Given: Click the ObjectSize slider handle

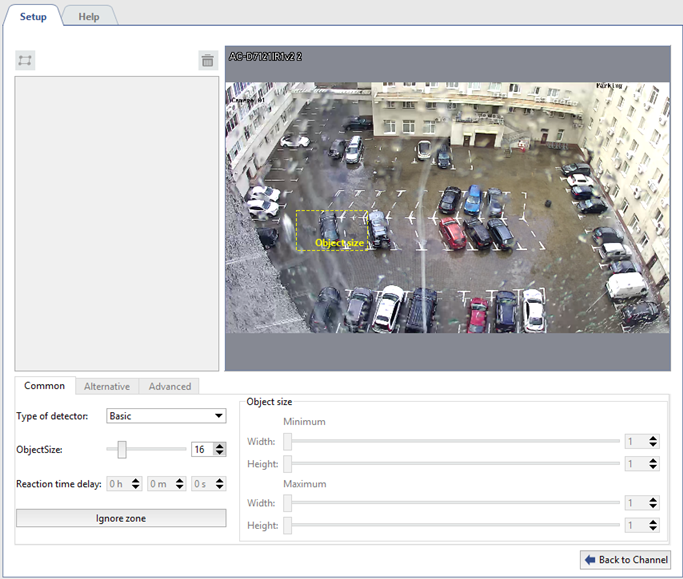Looking at the screenshot, I should [121, 450].
